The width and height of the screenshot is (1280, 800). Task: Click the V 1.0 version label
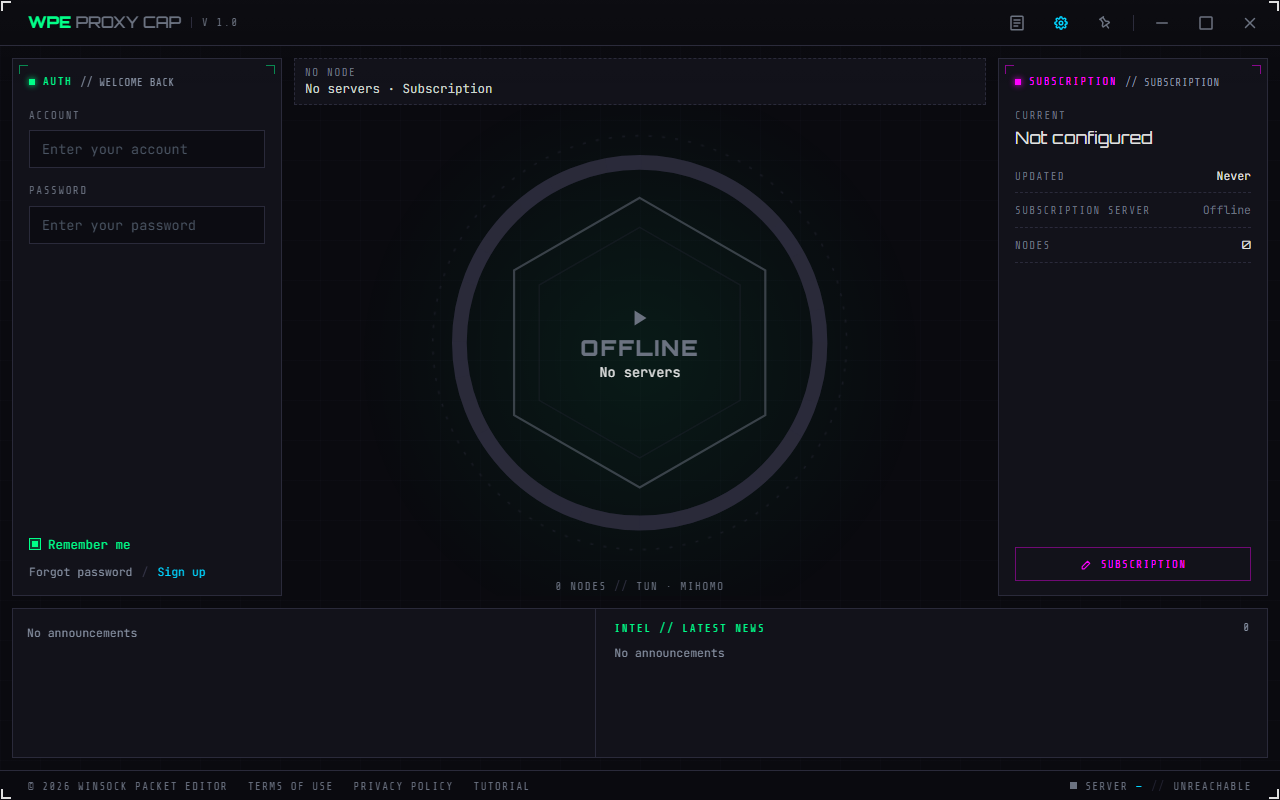point(220,22)
